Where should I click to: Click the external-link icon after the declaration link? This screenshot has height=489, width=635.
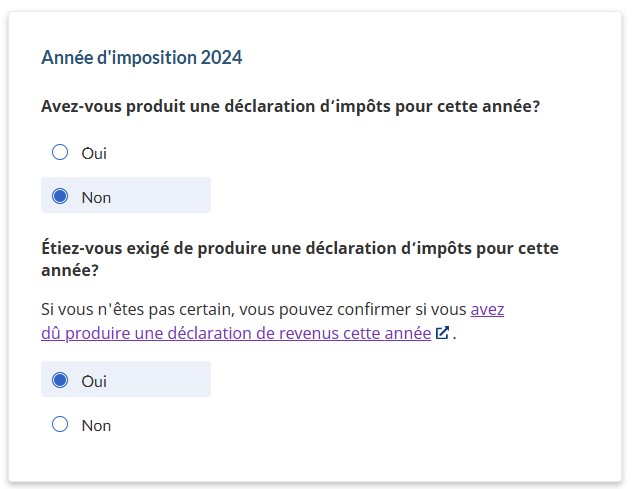pyautogui.click(x=442, y=333)
